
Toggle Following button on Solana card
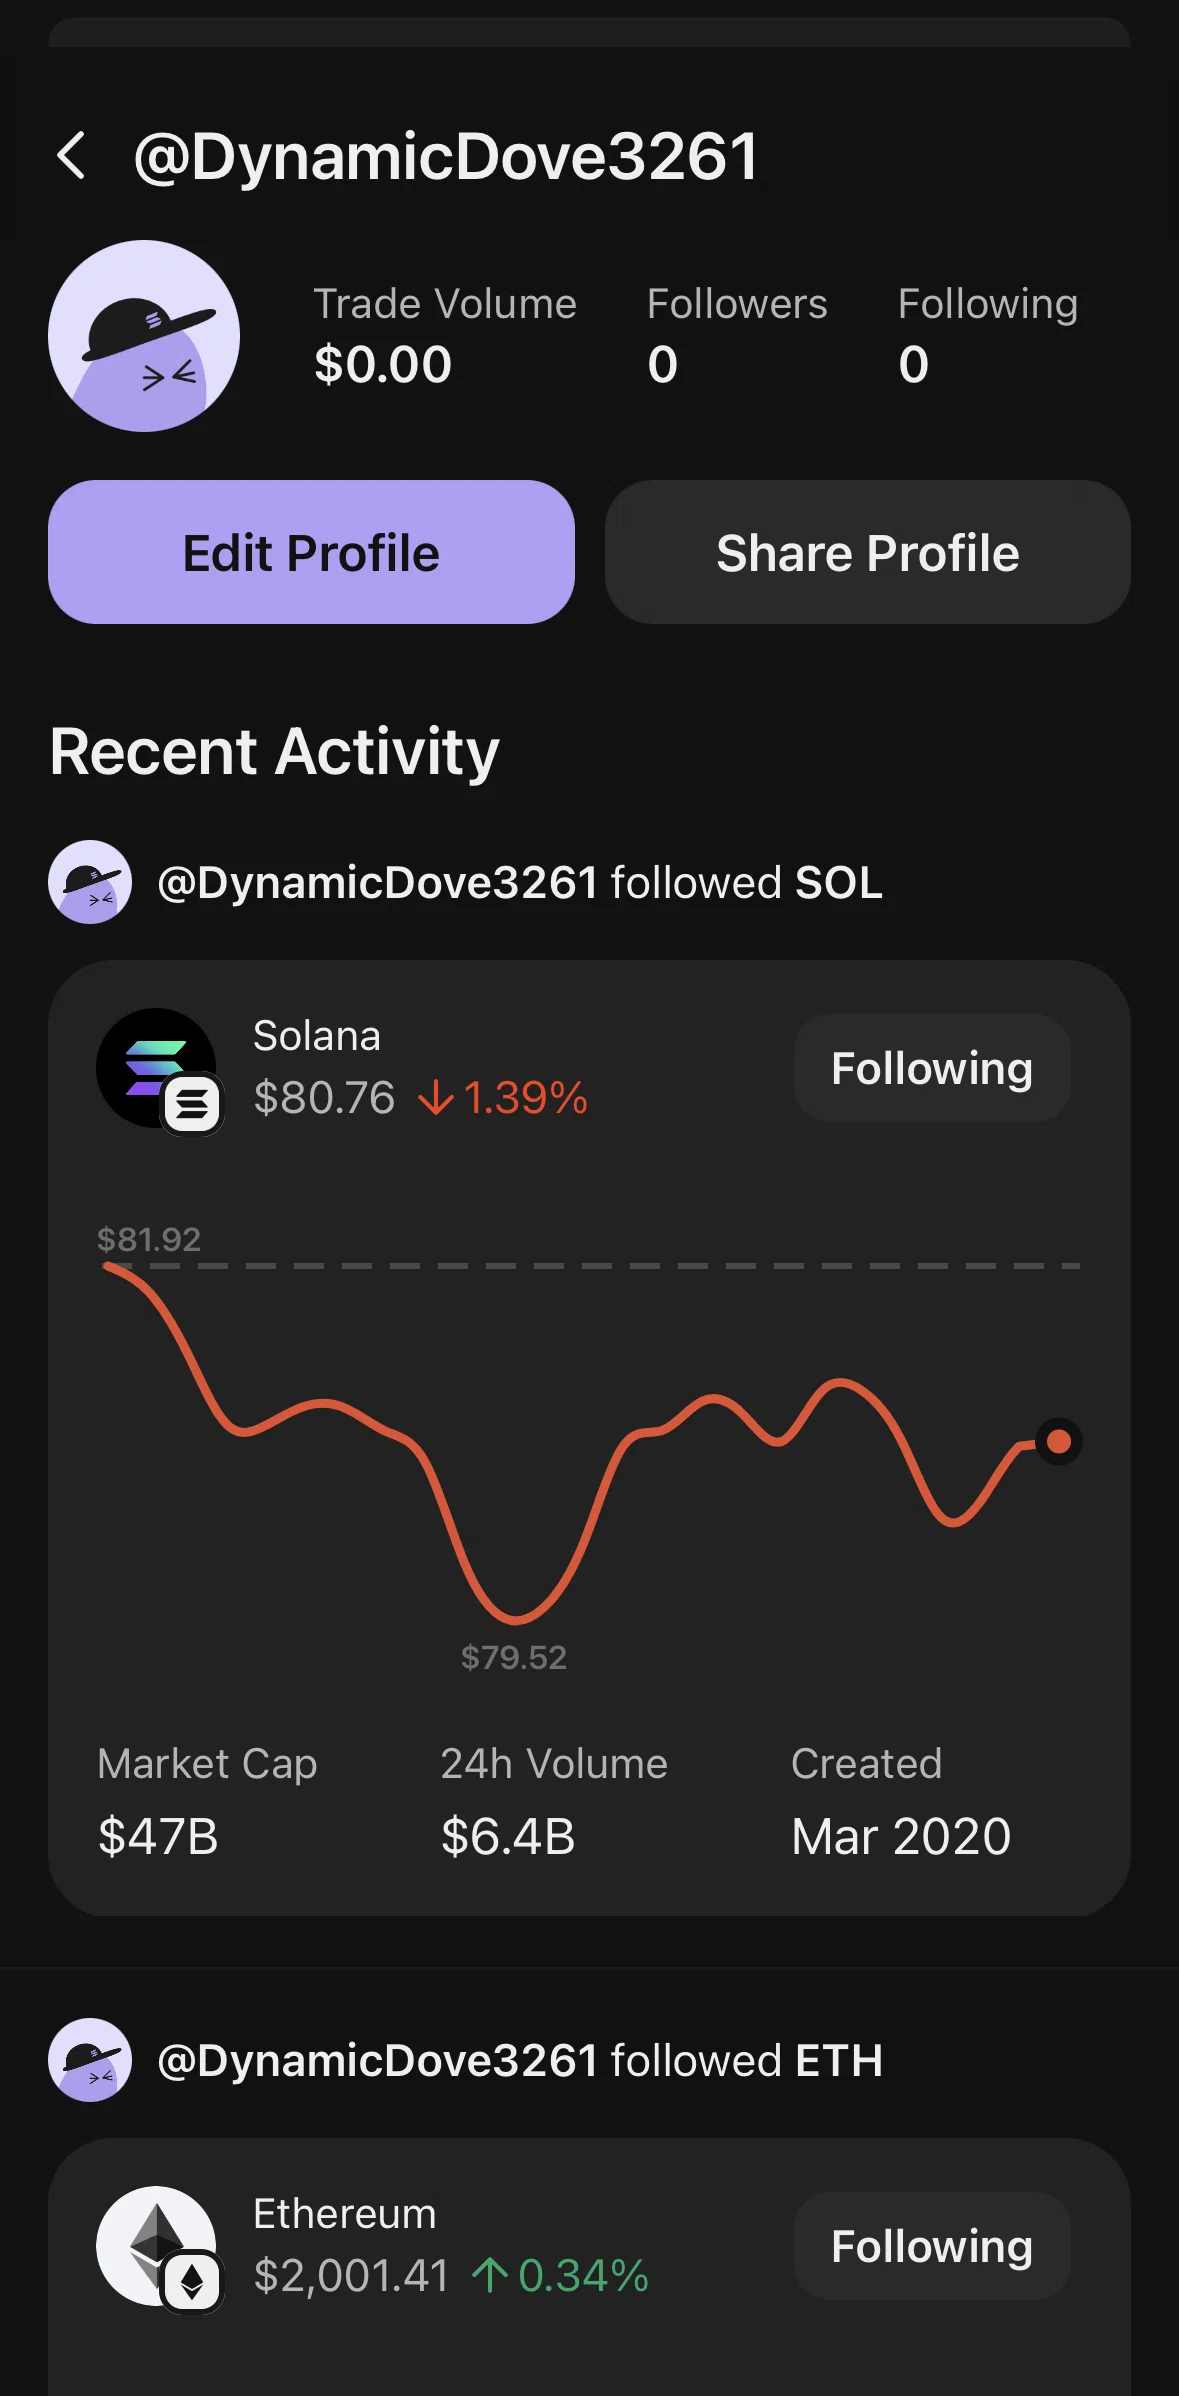(x=932, y=1068)
